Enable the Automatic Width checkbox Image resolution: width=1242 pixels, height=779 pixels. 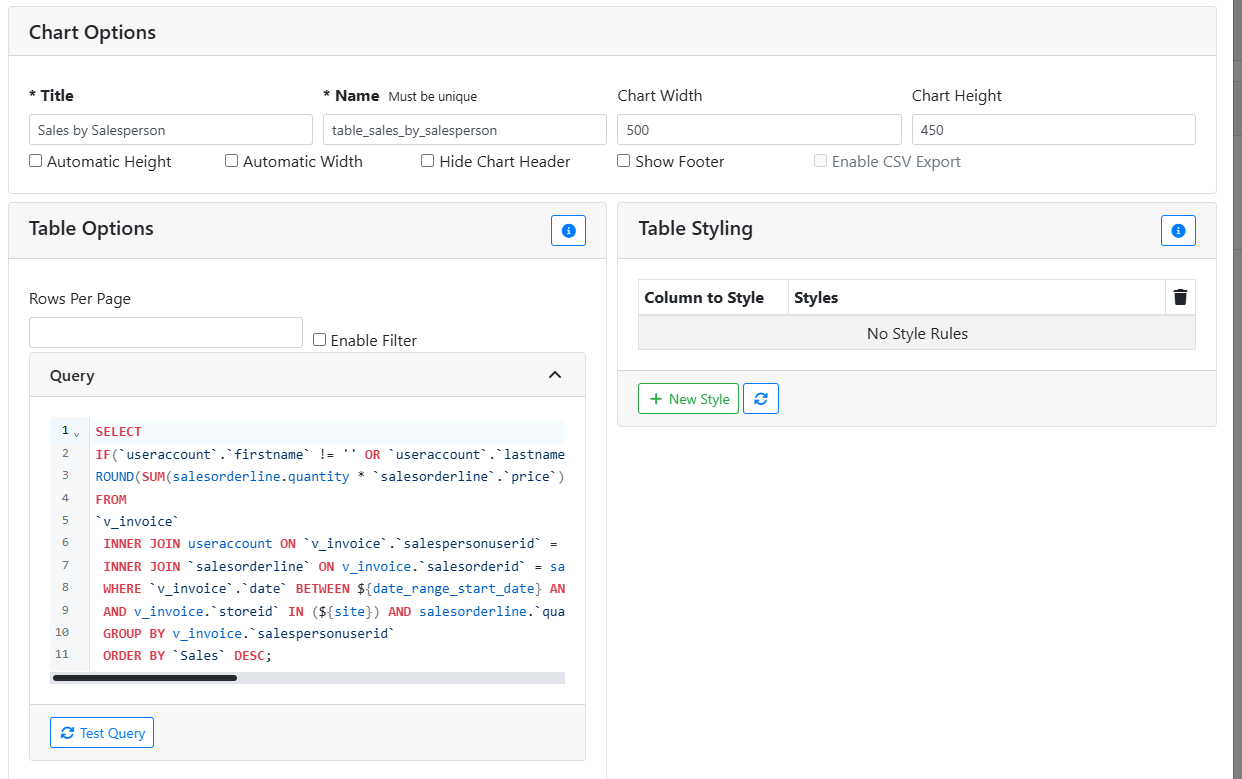click(x=232, y=161)
